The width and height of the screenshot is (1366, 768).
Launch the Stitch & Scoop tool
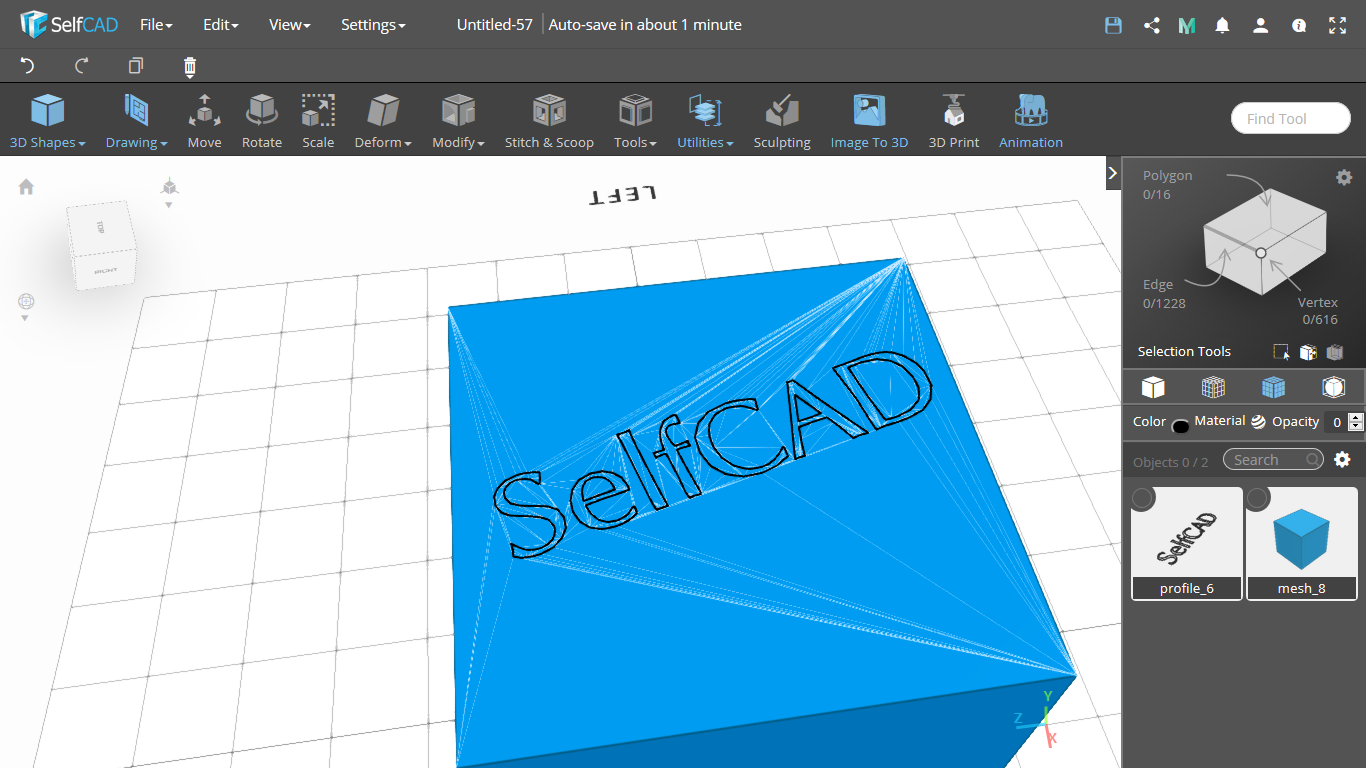[x=549, y=122]
